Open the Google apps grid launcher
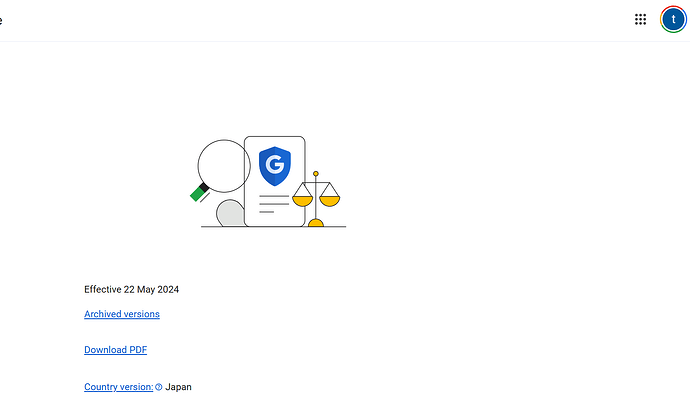The image size is (690, 402). (640, 19)
